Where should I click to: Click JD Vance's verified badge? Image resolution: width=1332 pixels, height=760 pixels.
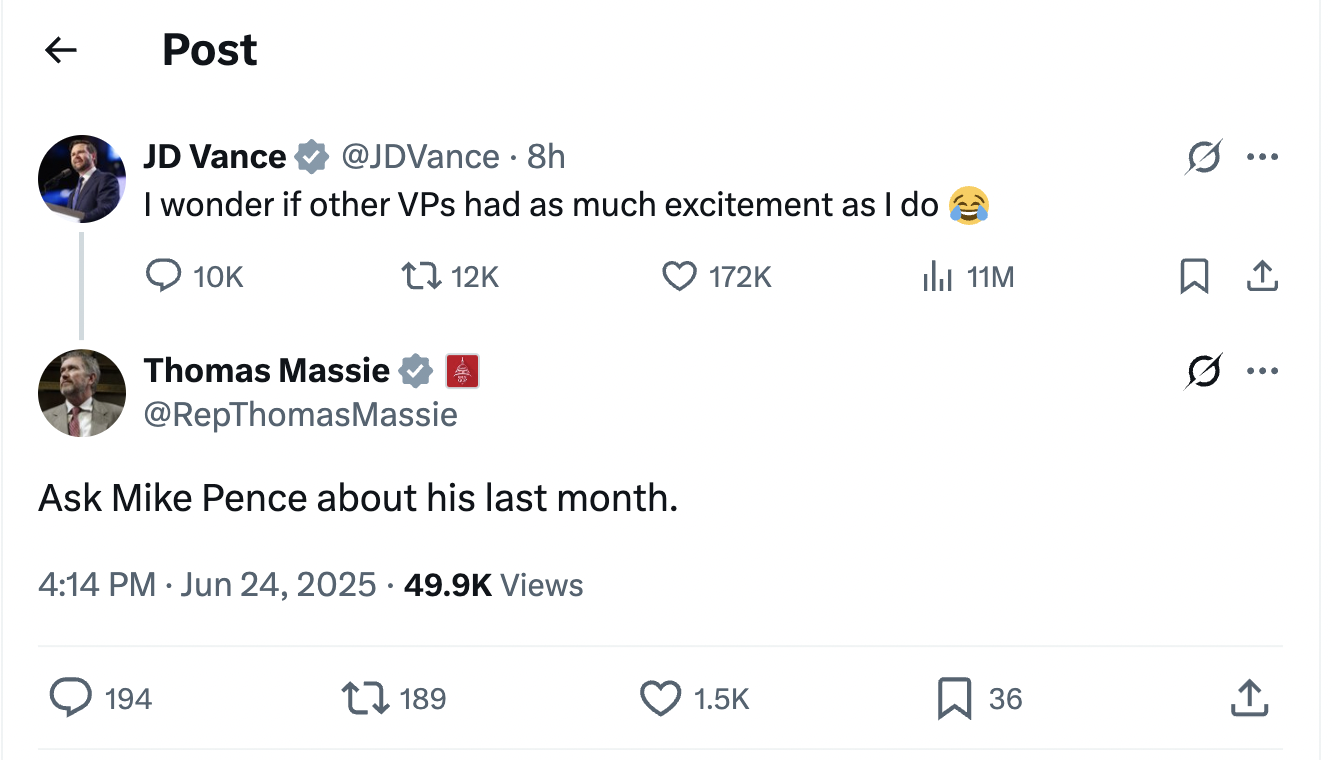click(x=313, y=156)
